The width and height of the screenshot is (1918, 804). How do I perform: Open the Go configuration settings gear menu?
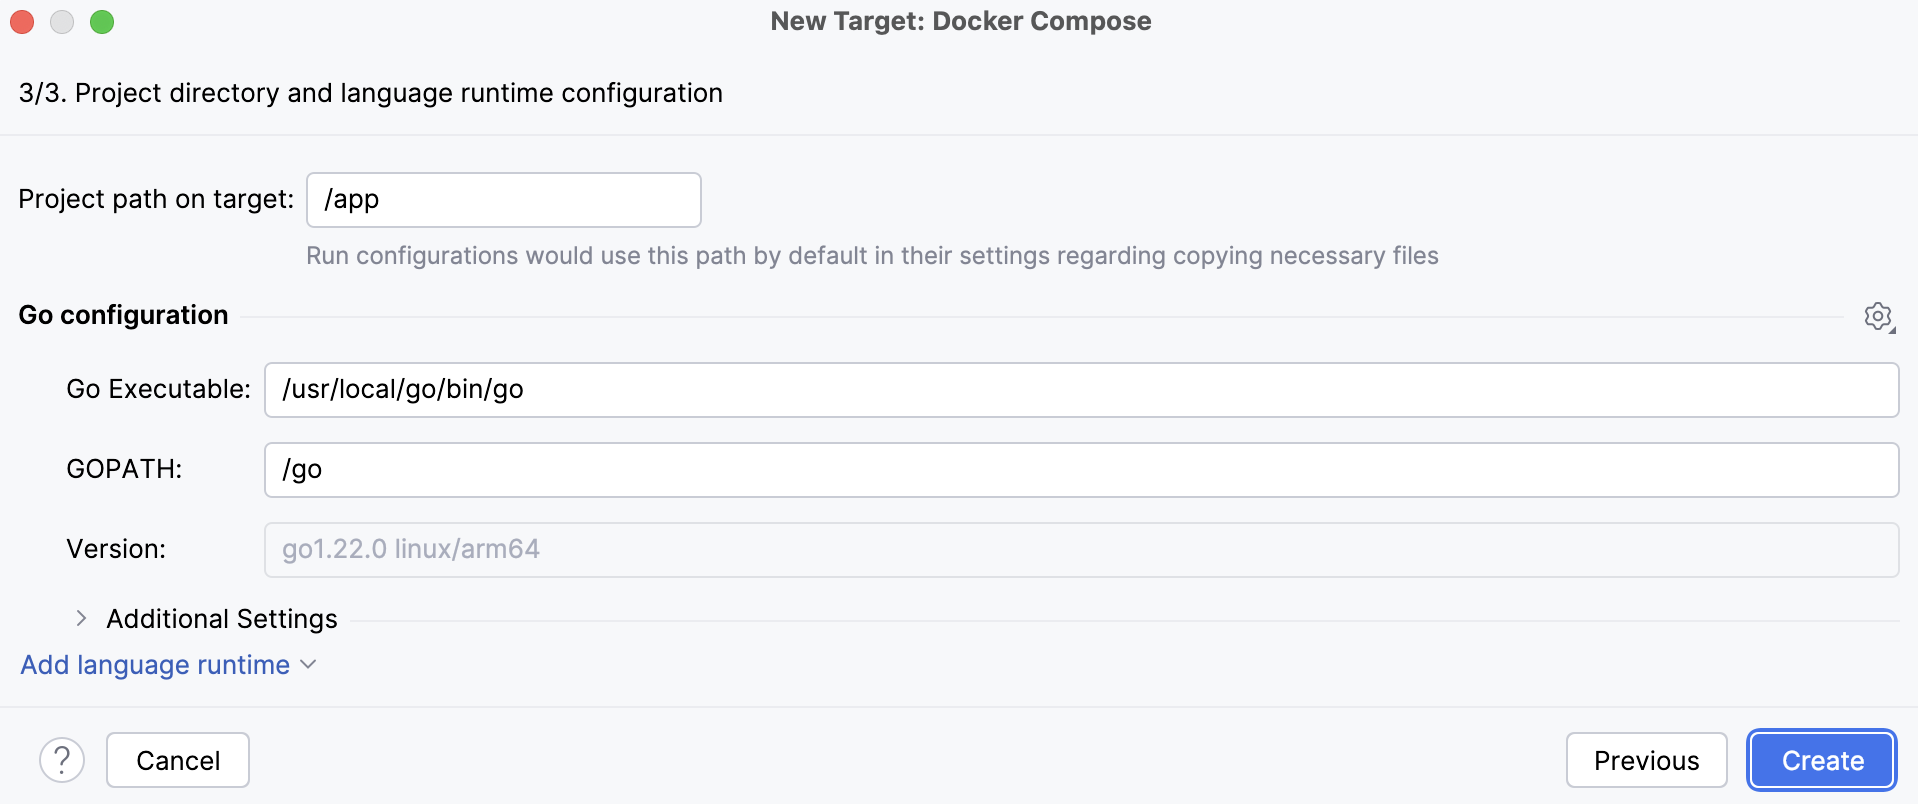[1878, 316]
